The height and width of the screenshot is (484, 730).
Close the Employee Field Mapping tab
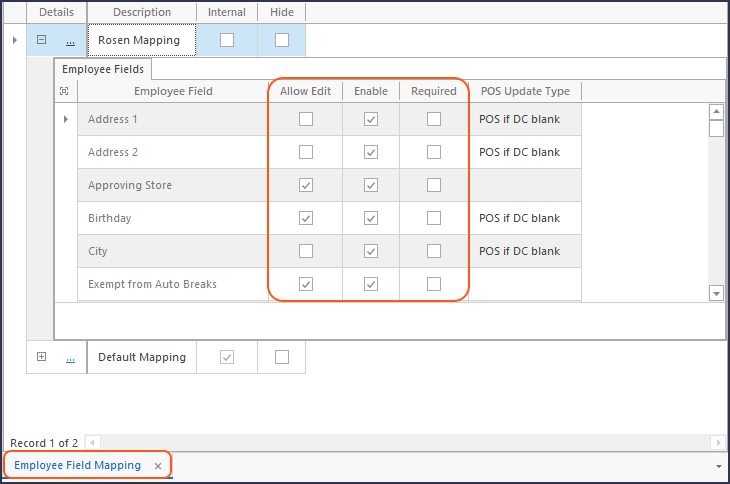click(158, 466)
